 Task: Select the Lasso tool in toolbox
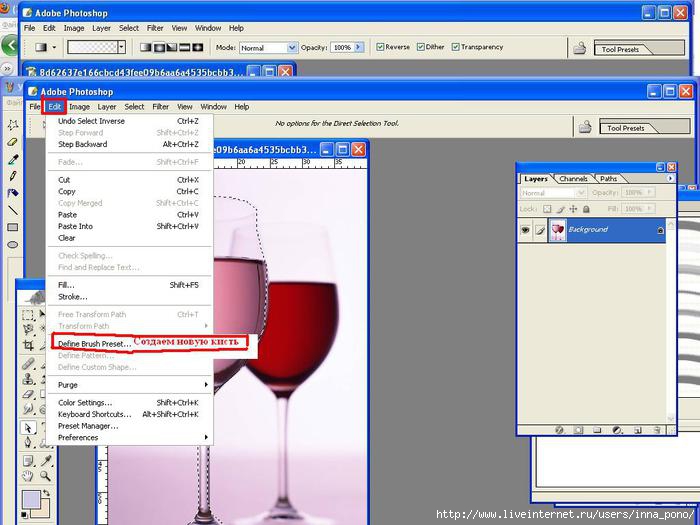tap(28, 330)
